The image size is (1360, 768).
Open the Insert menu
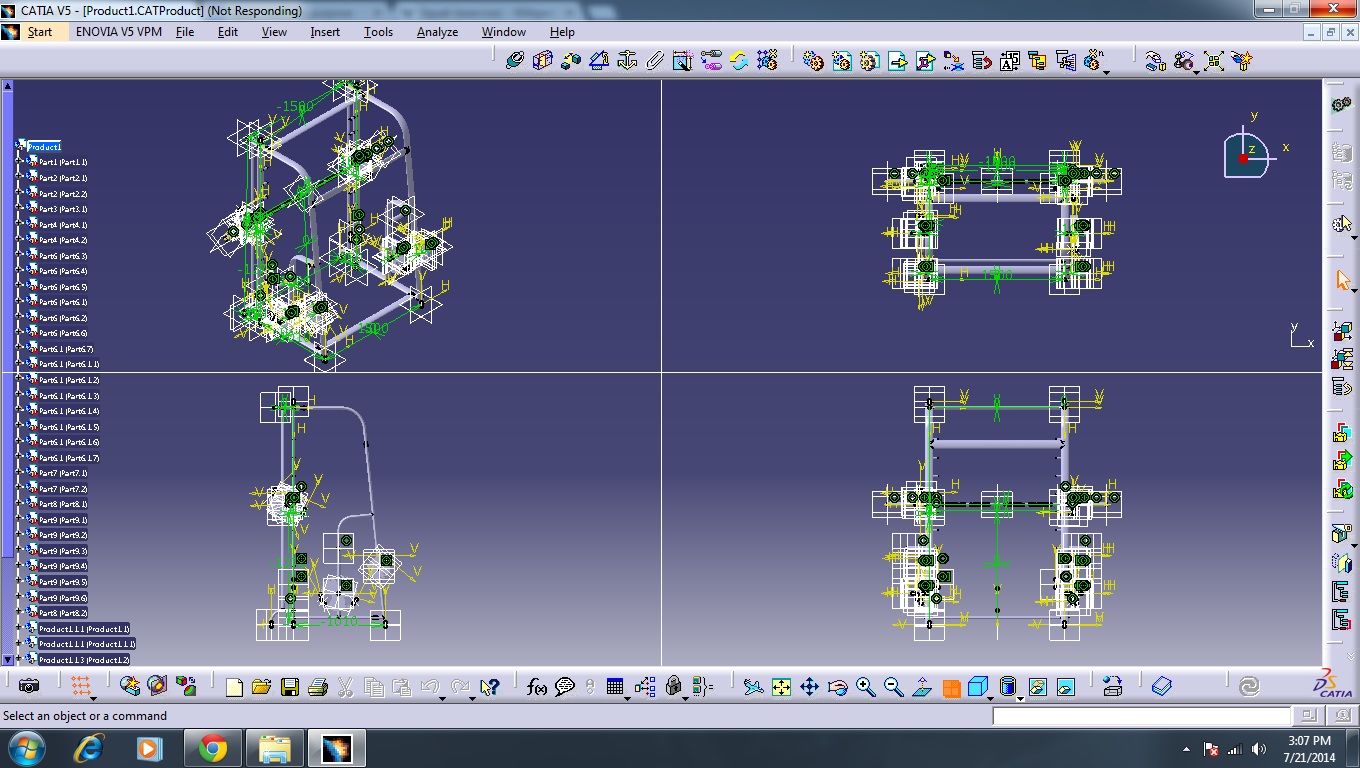point(325,32)
